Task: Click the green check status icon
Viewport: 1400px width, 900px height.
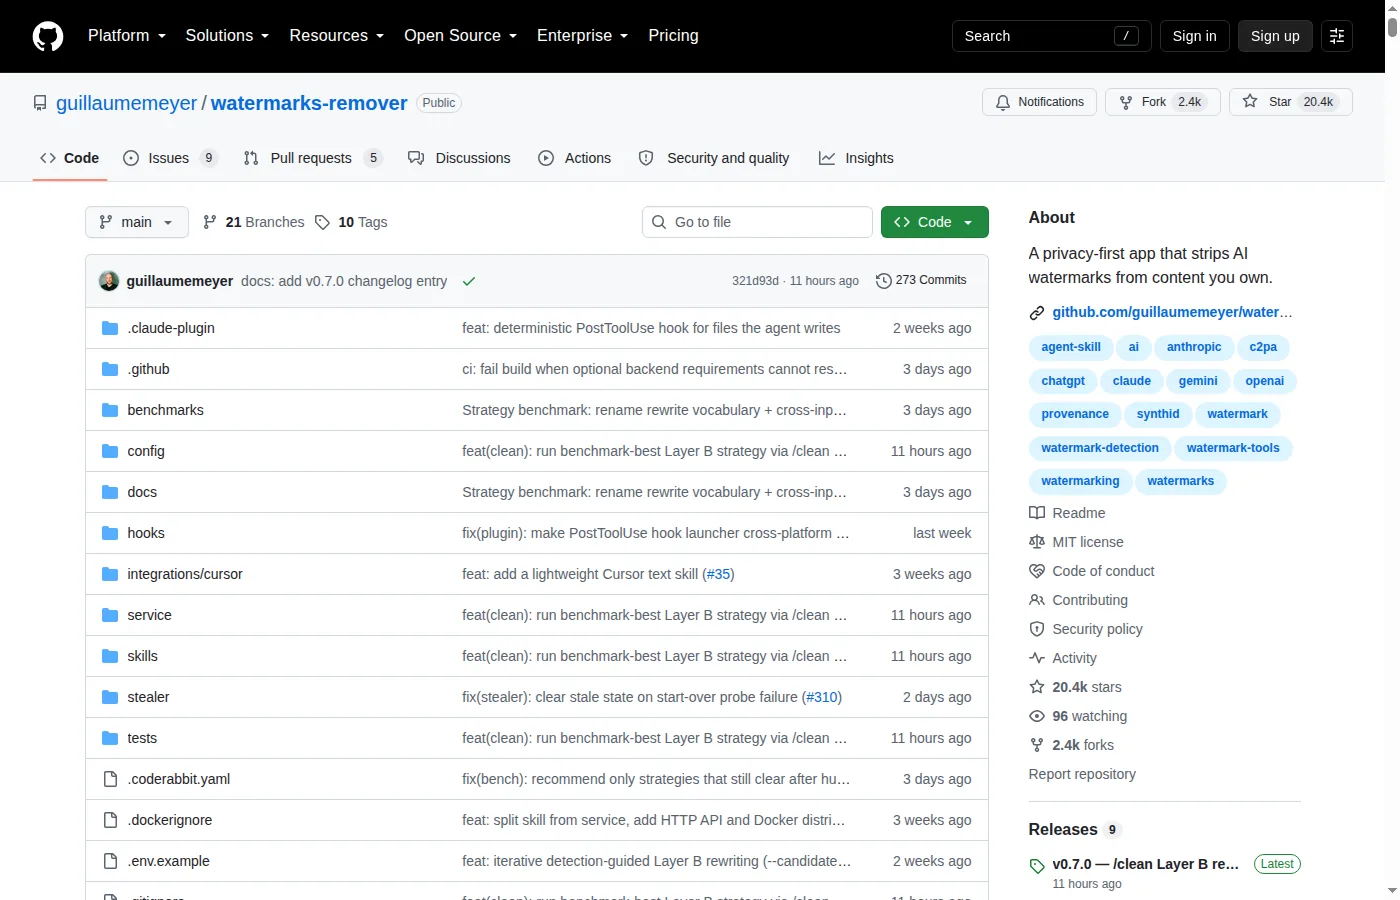Action: tap(468, 281)
